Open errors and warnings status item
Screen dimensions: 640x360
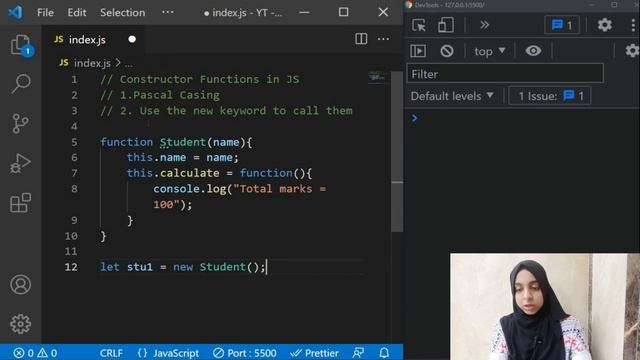(35, 353)
